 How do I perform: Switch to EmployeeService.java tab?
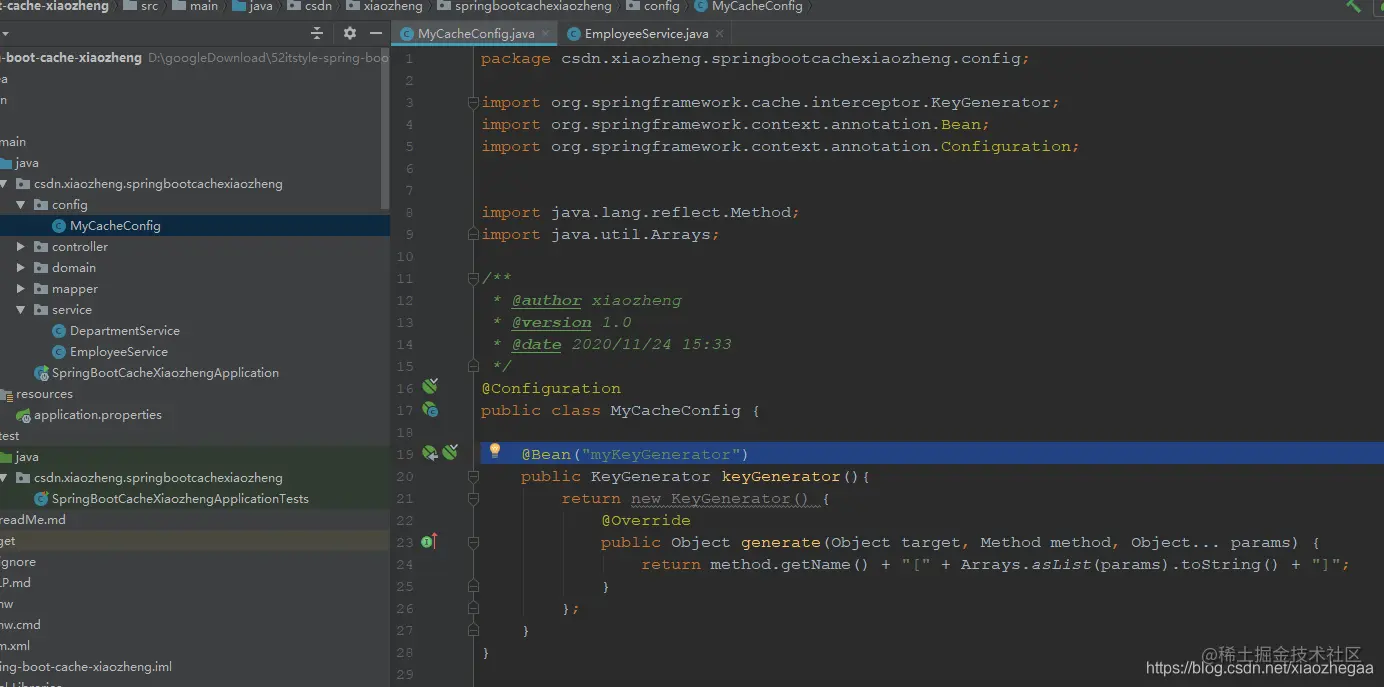click(646, 33)
